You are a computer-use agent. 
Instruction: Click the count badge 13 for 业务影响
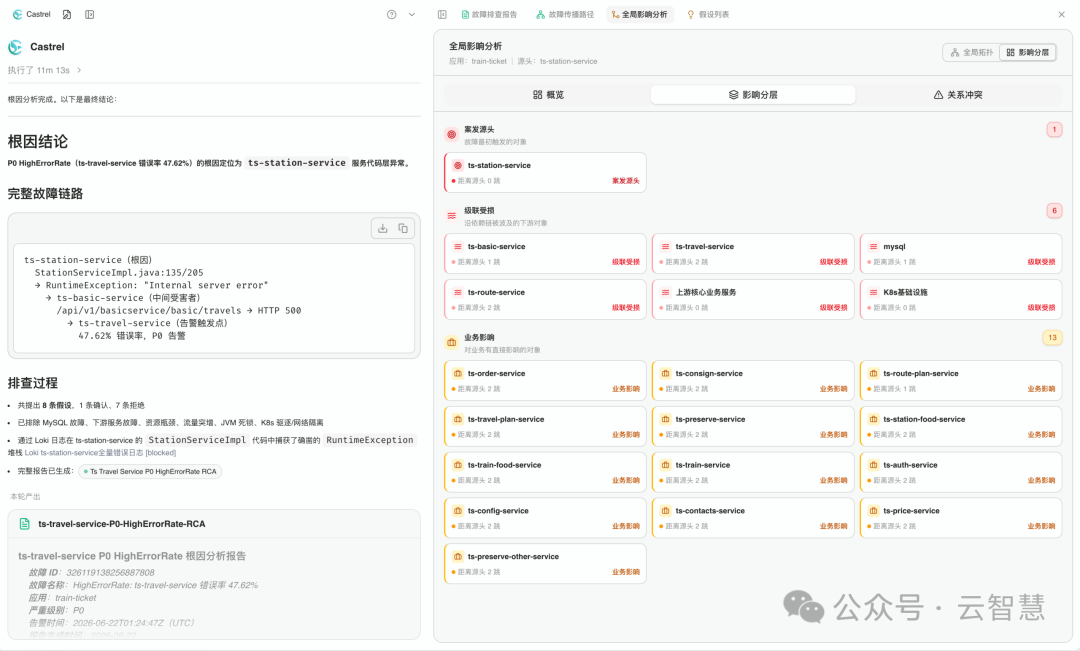1052,338
